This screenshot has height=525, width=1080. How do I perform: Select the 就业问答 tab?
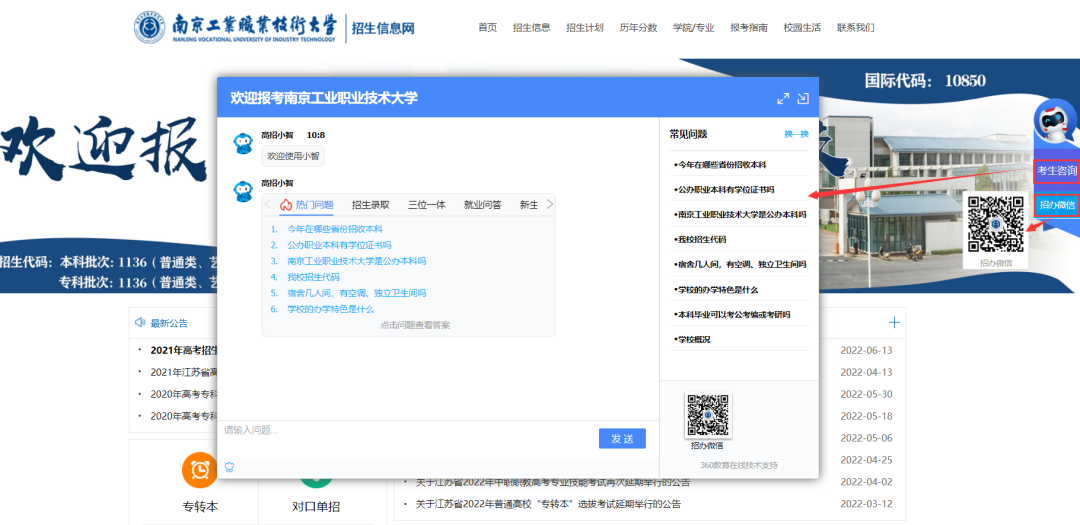(x=482, y=205)
